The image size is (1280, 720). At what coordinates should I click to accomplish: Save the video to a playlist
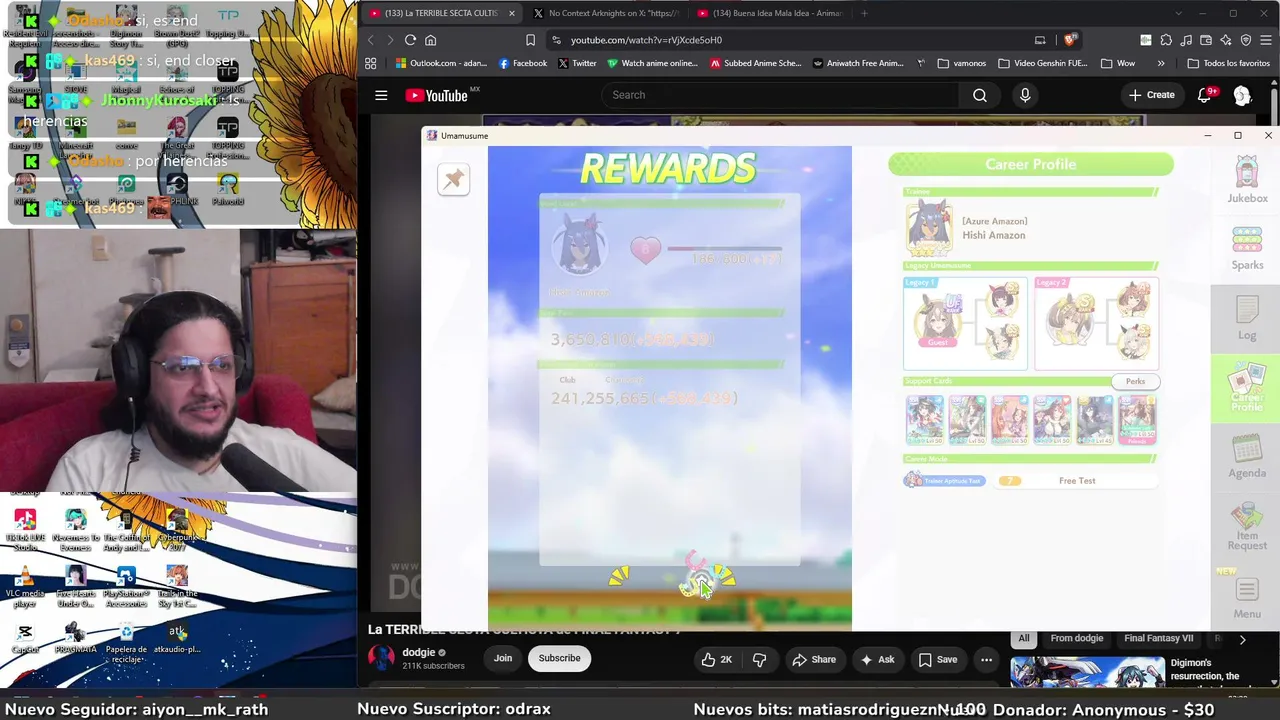tap(938, 659)
